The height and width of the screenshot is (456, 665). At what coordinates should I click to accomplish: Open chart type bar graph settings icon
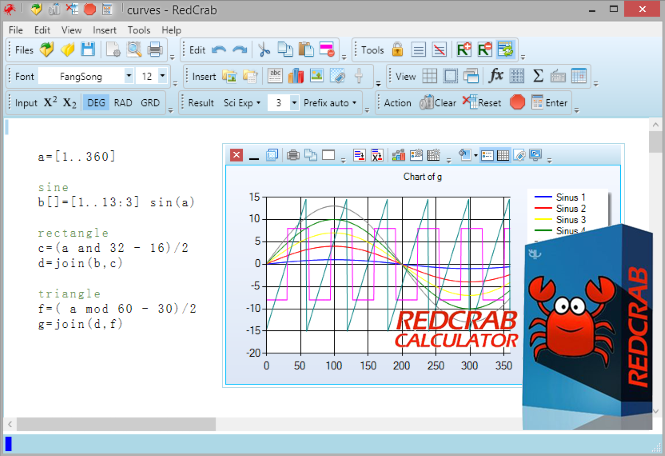point(398,155)
